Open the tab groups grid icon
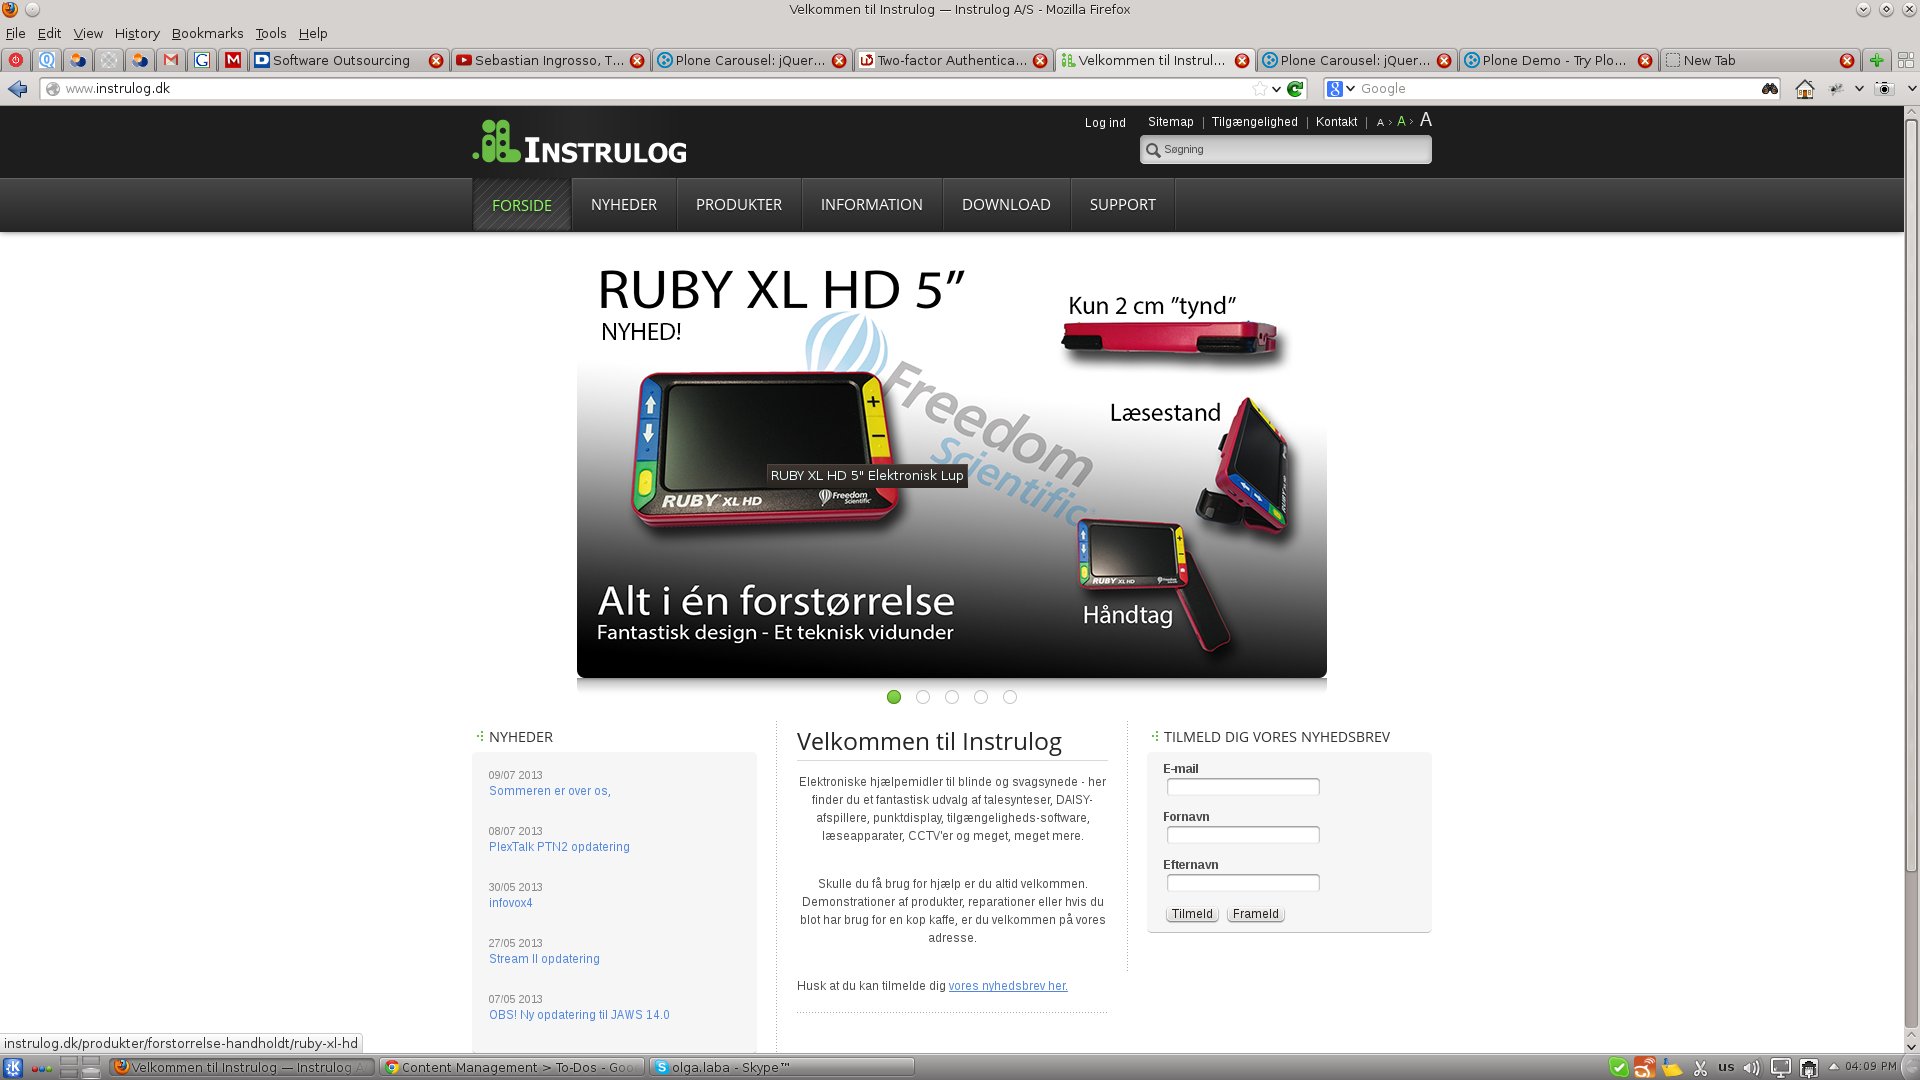This screenshot has height=1080, width=1920. click(x=1906, y=60)
